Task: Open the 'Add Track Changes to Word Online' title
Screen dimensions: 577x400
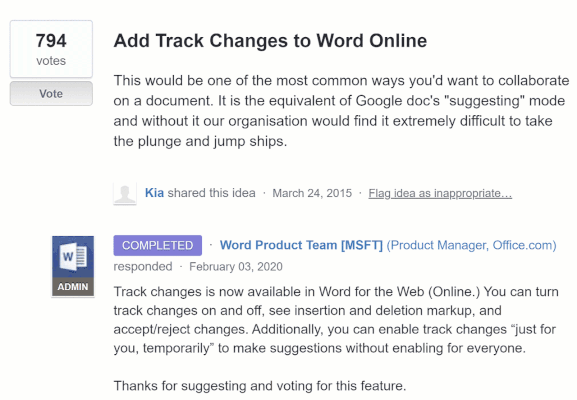Action: (x=270, y=40)
